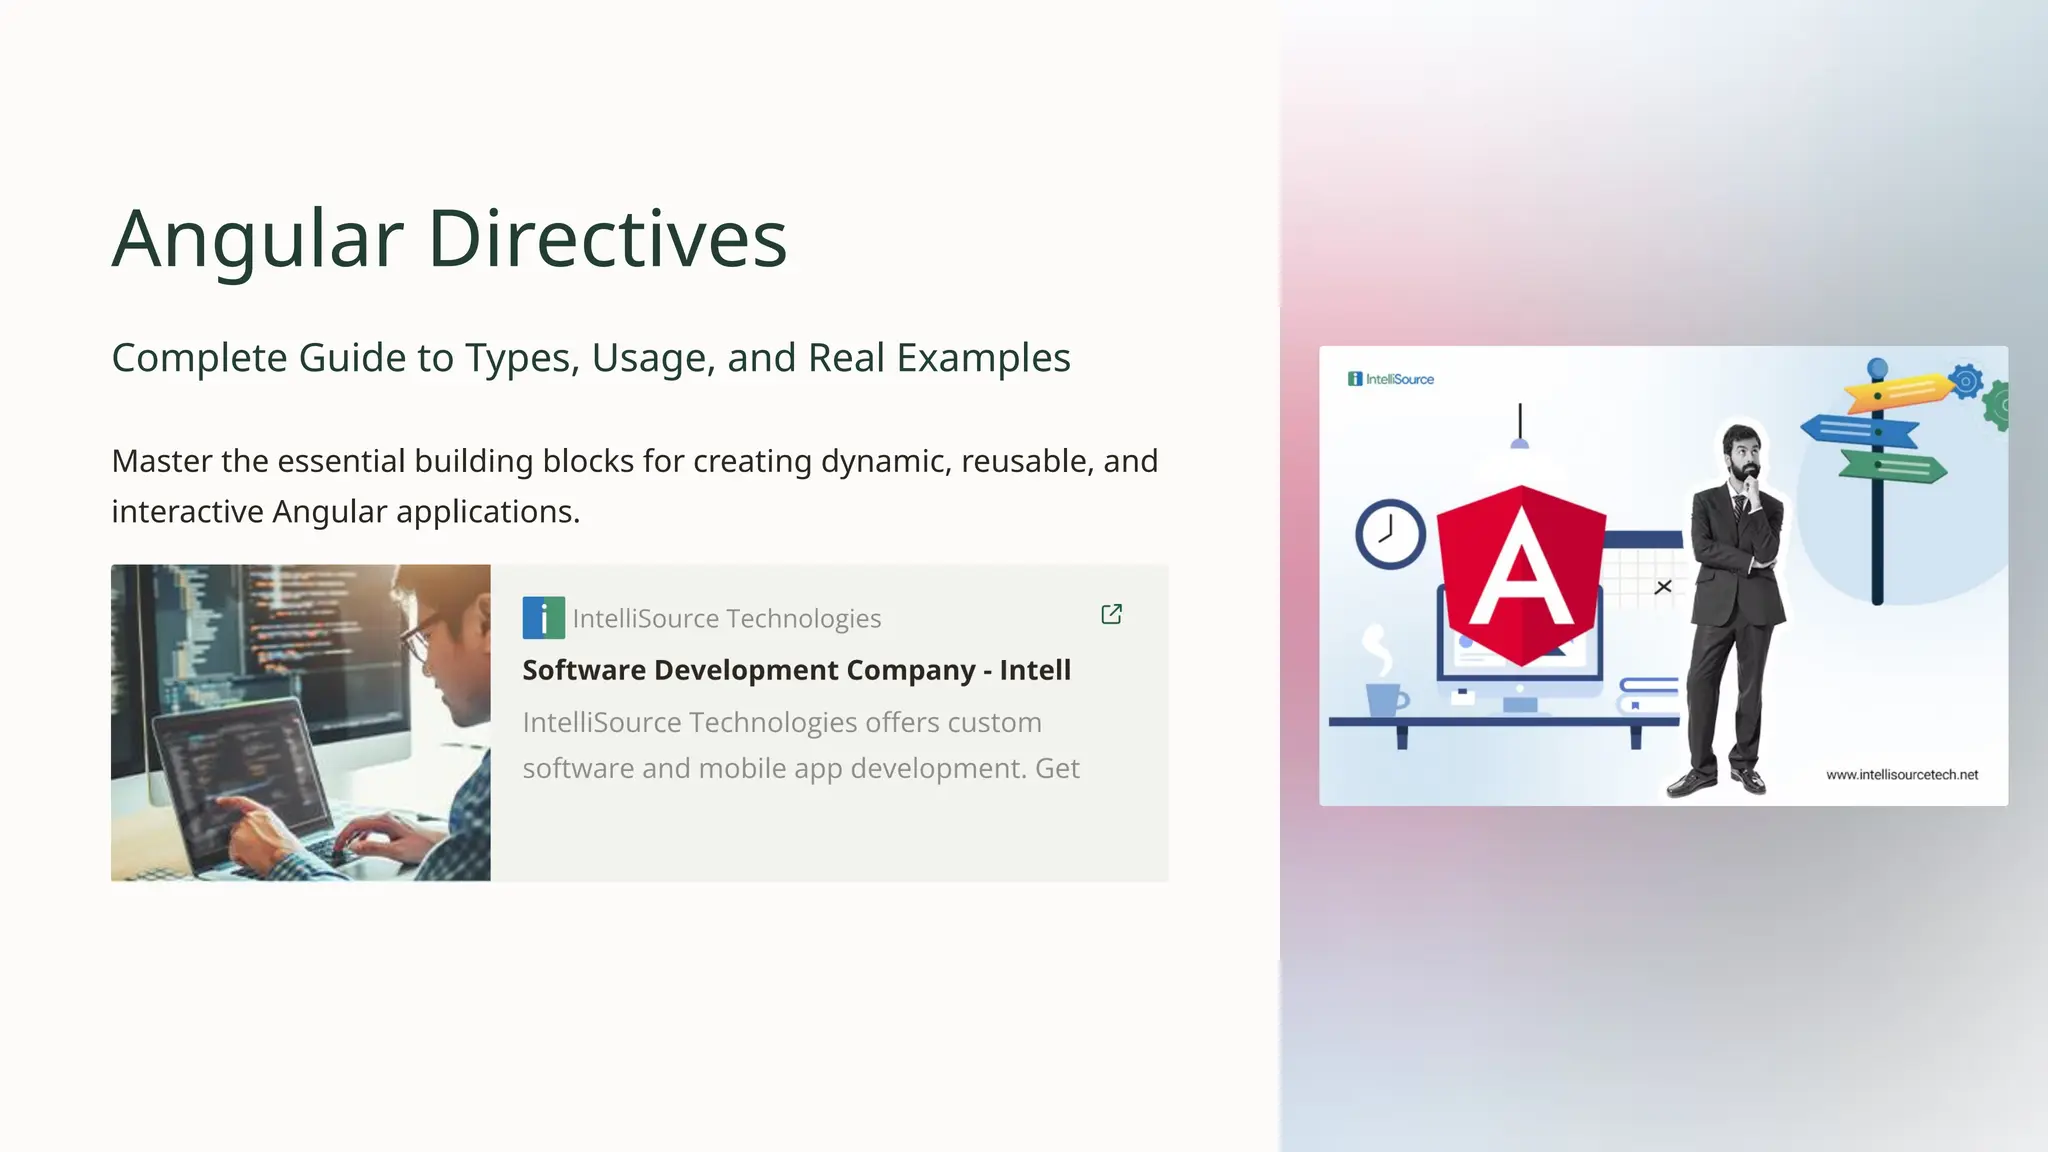Click the IntelliSource Technologies logo icon
2048x1152 pixels.
543,618
